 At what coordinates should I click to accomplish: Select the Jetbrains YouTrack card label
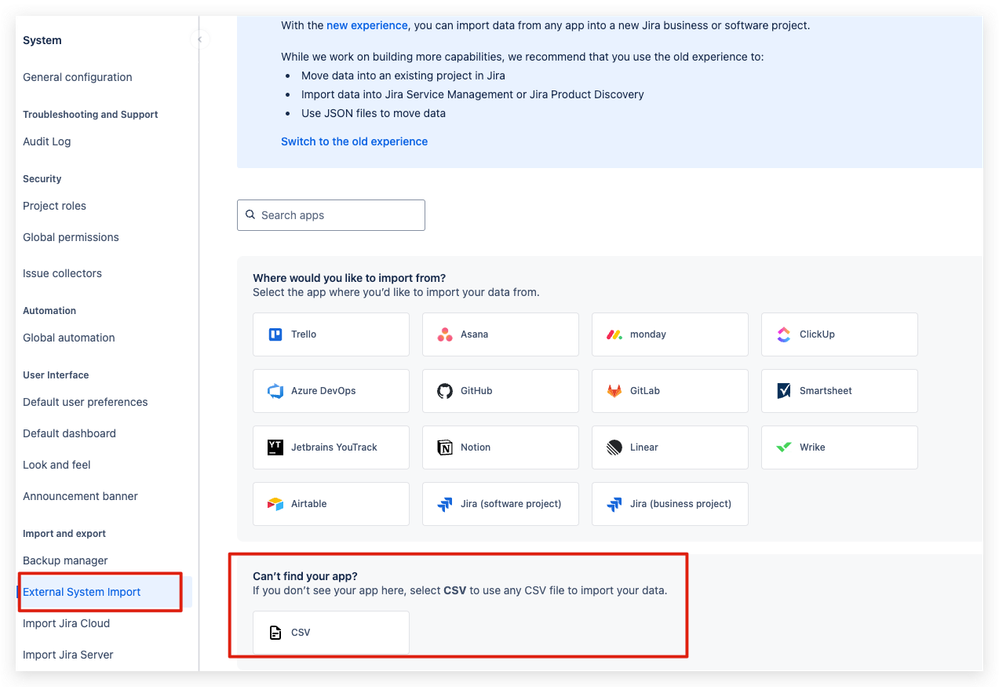click(x=334, y=447)
